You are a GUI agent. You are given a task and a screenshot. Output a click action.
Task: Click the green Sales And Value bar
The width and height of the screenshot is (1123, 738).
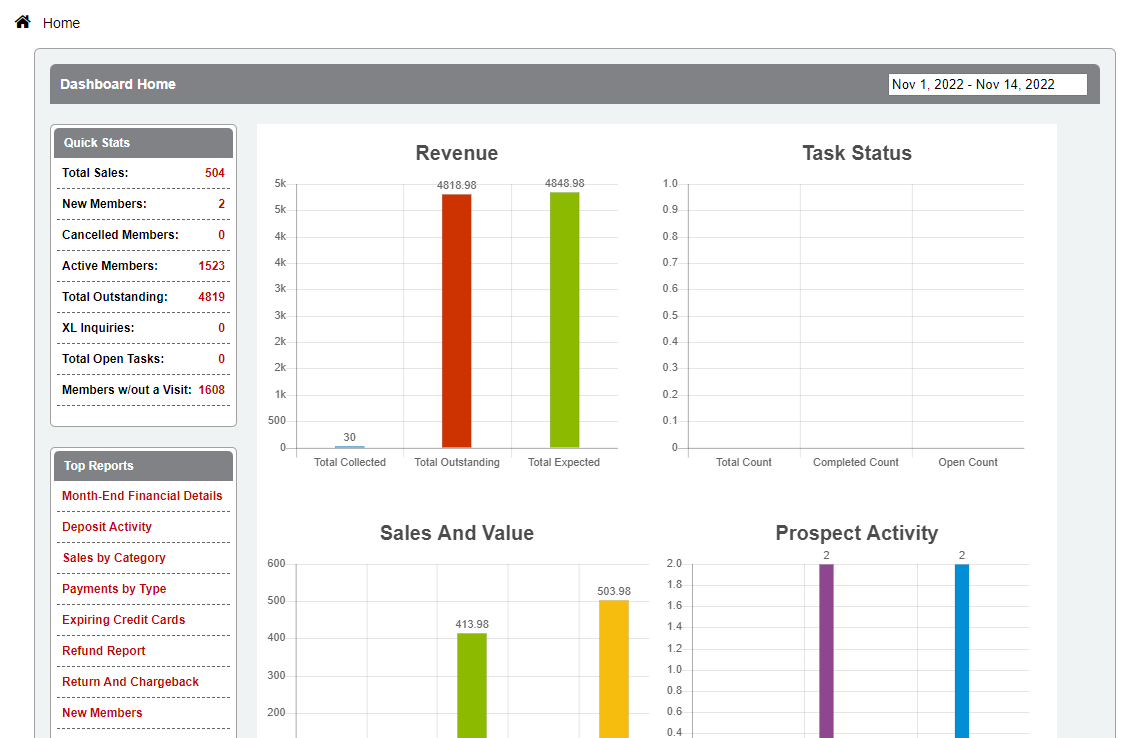(472, 685)
